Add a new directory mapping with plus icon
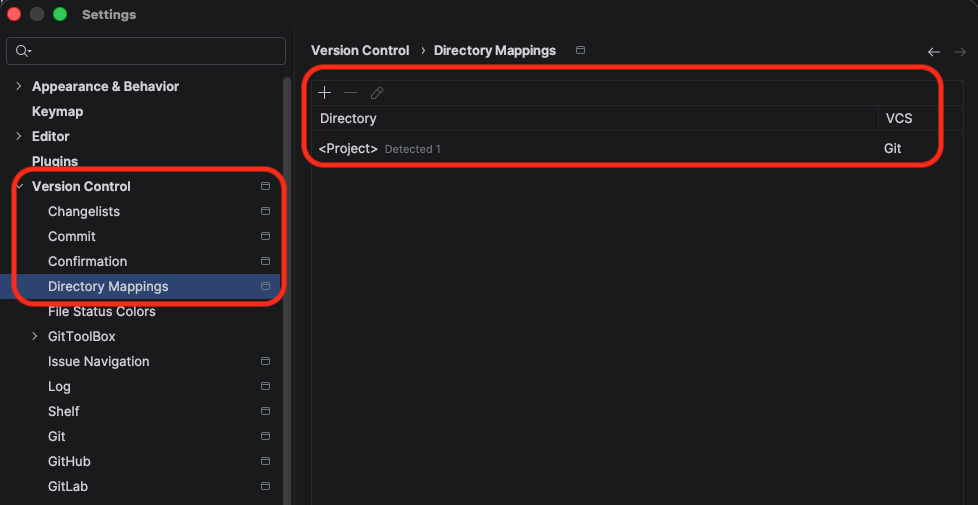The width and height of the screenshot is (978, 505). coord(324,94)
